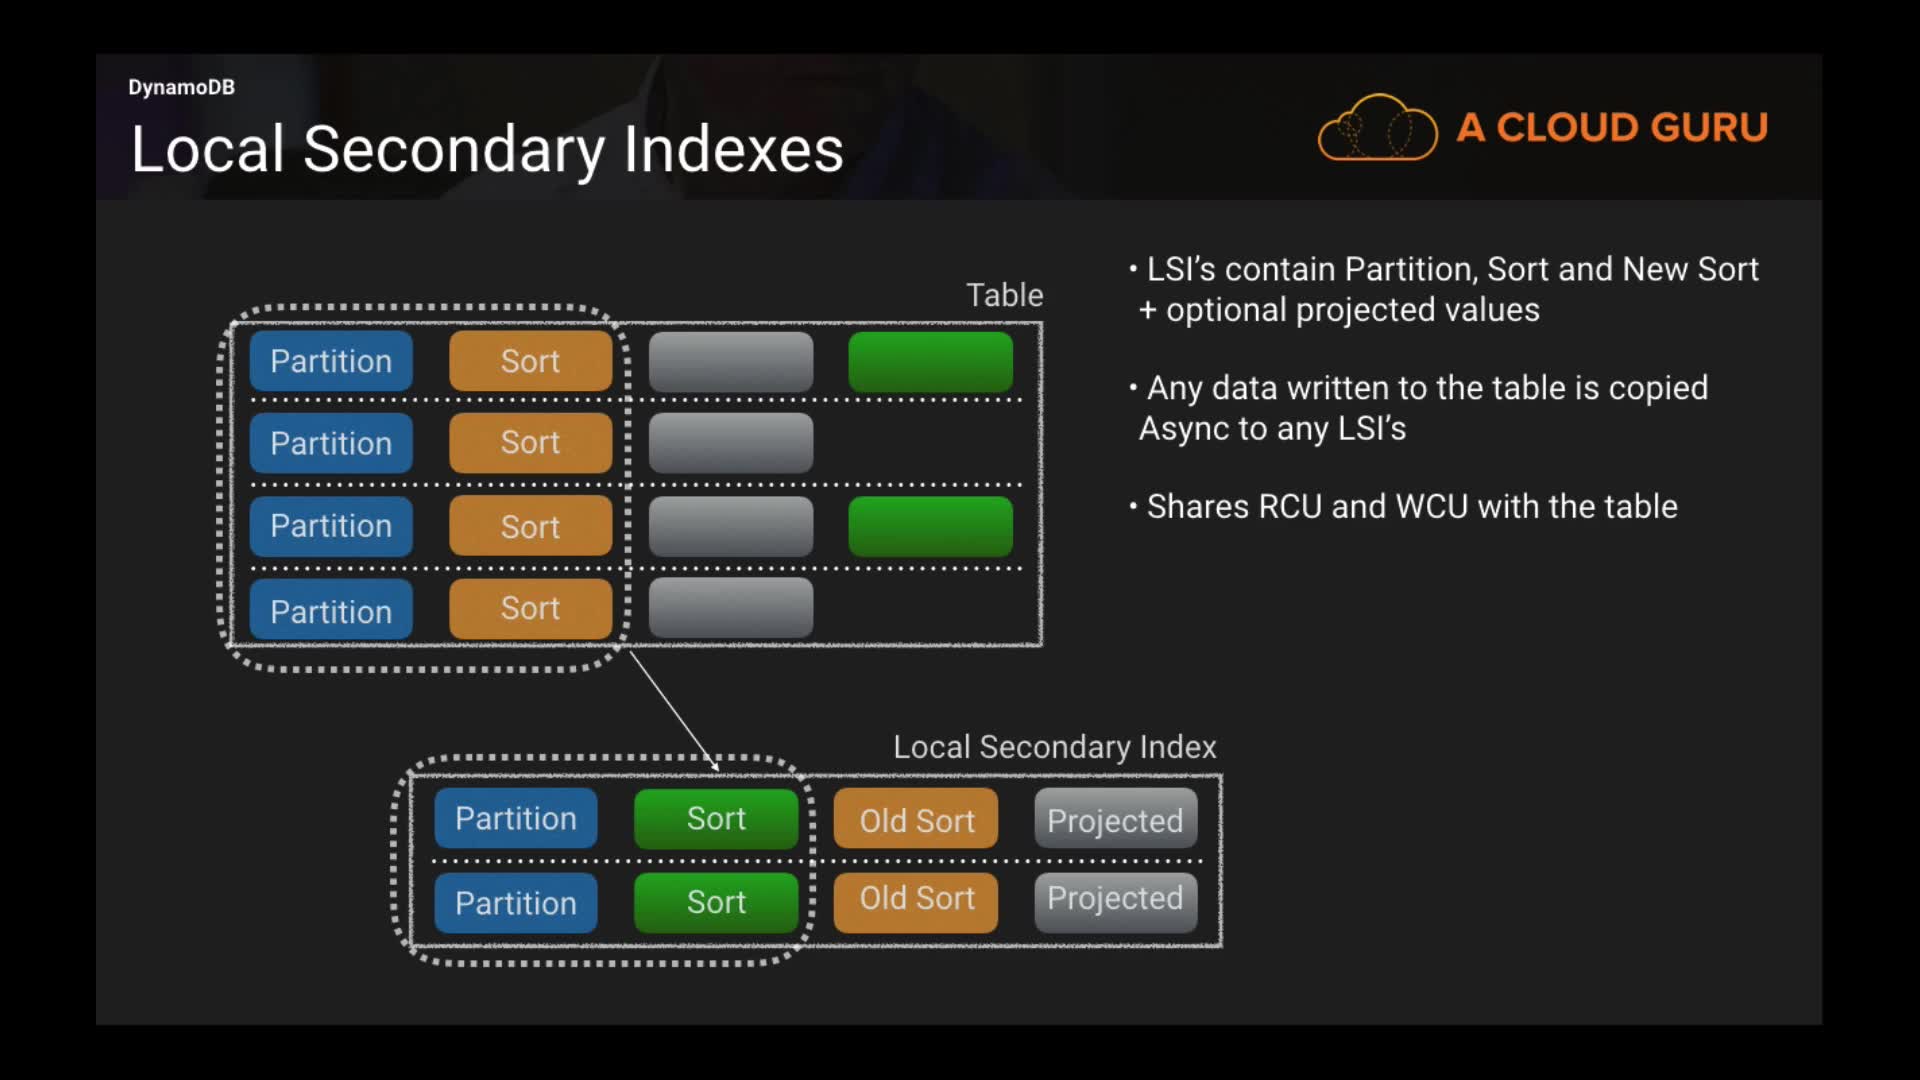Click the top green Sort block in index
1920x1080 pixels.
click(x=716, y=819)
